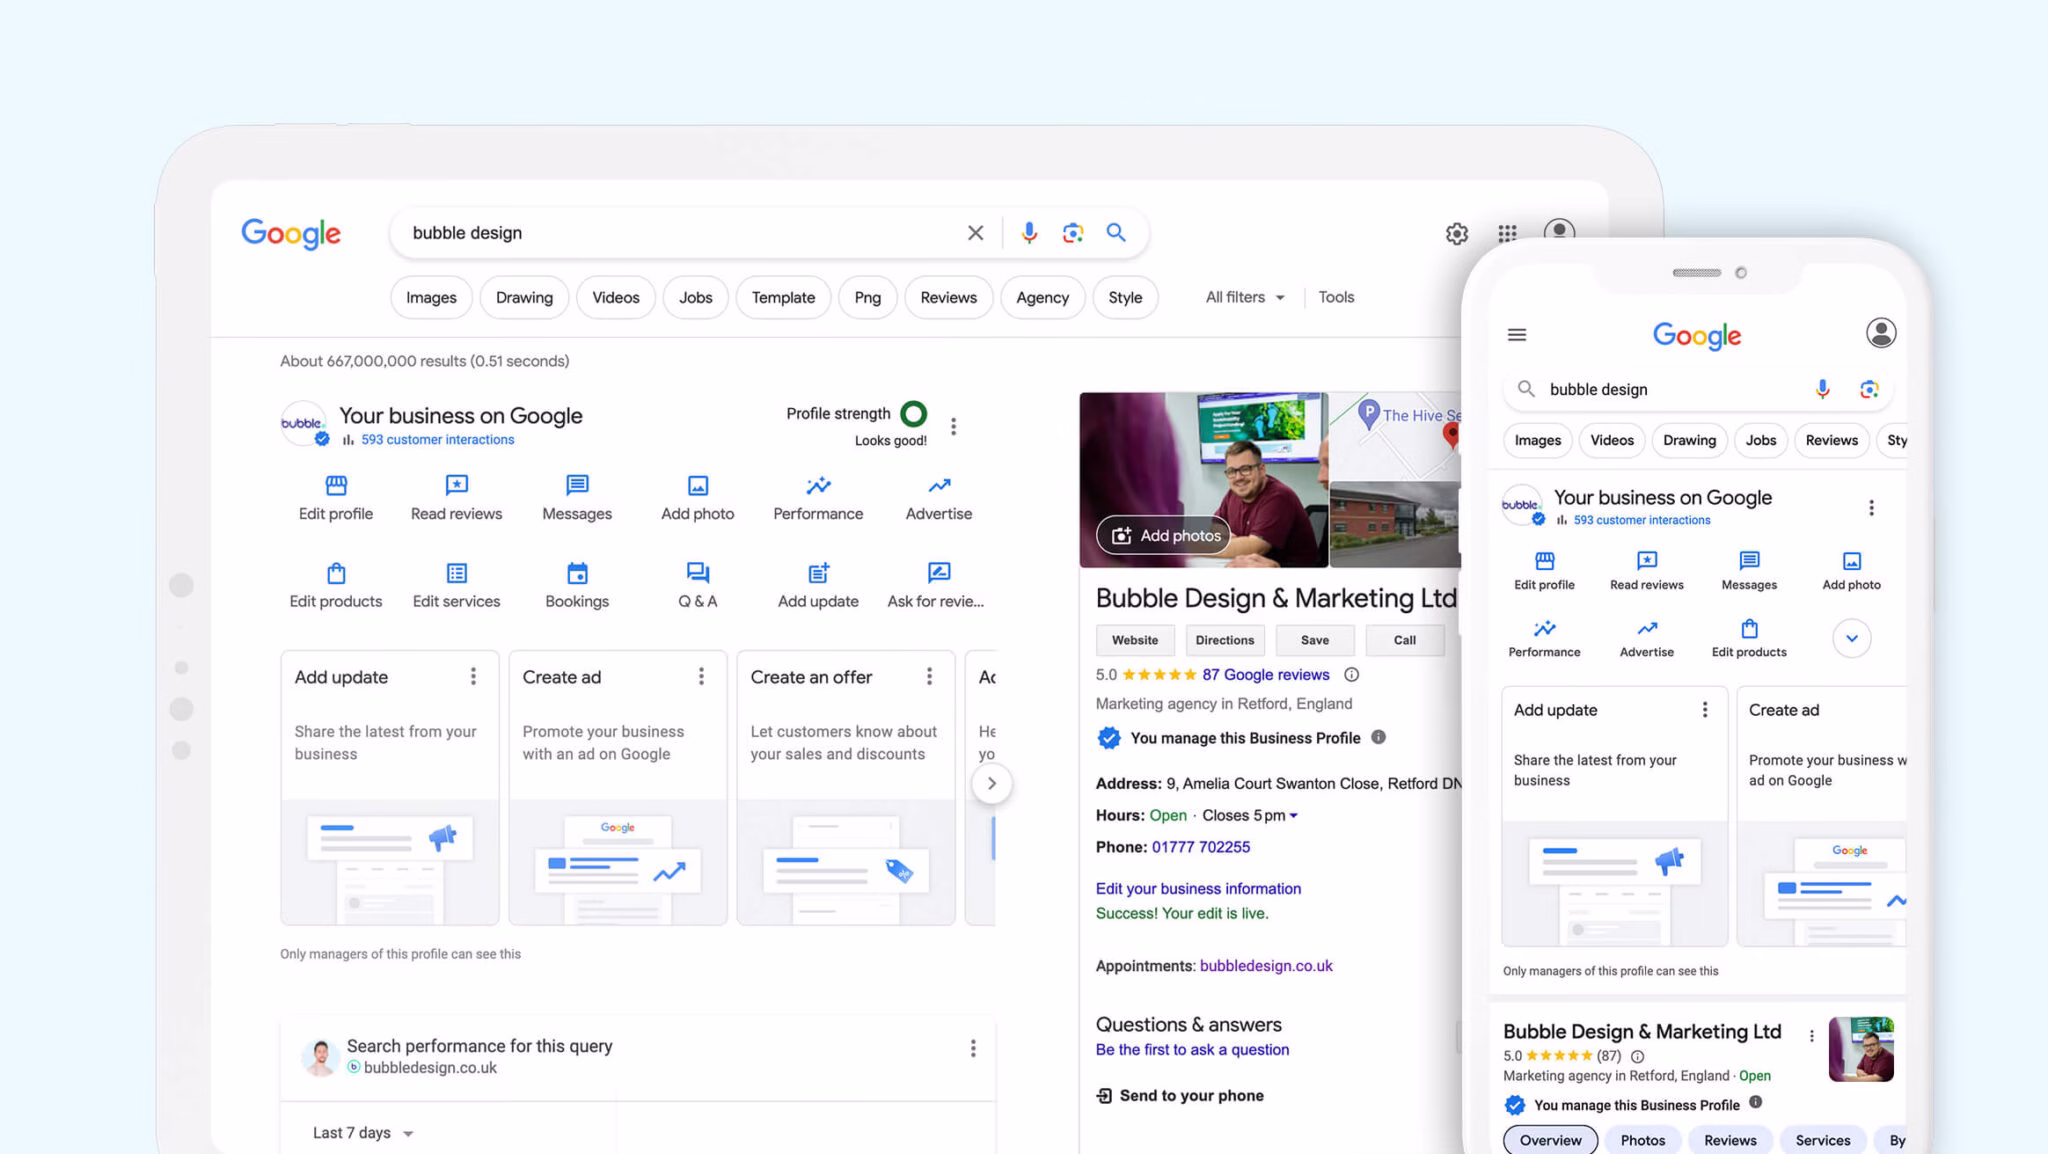
Task: Click Edit your business information link
Action: (1198, 889)
